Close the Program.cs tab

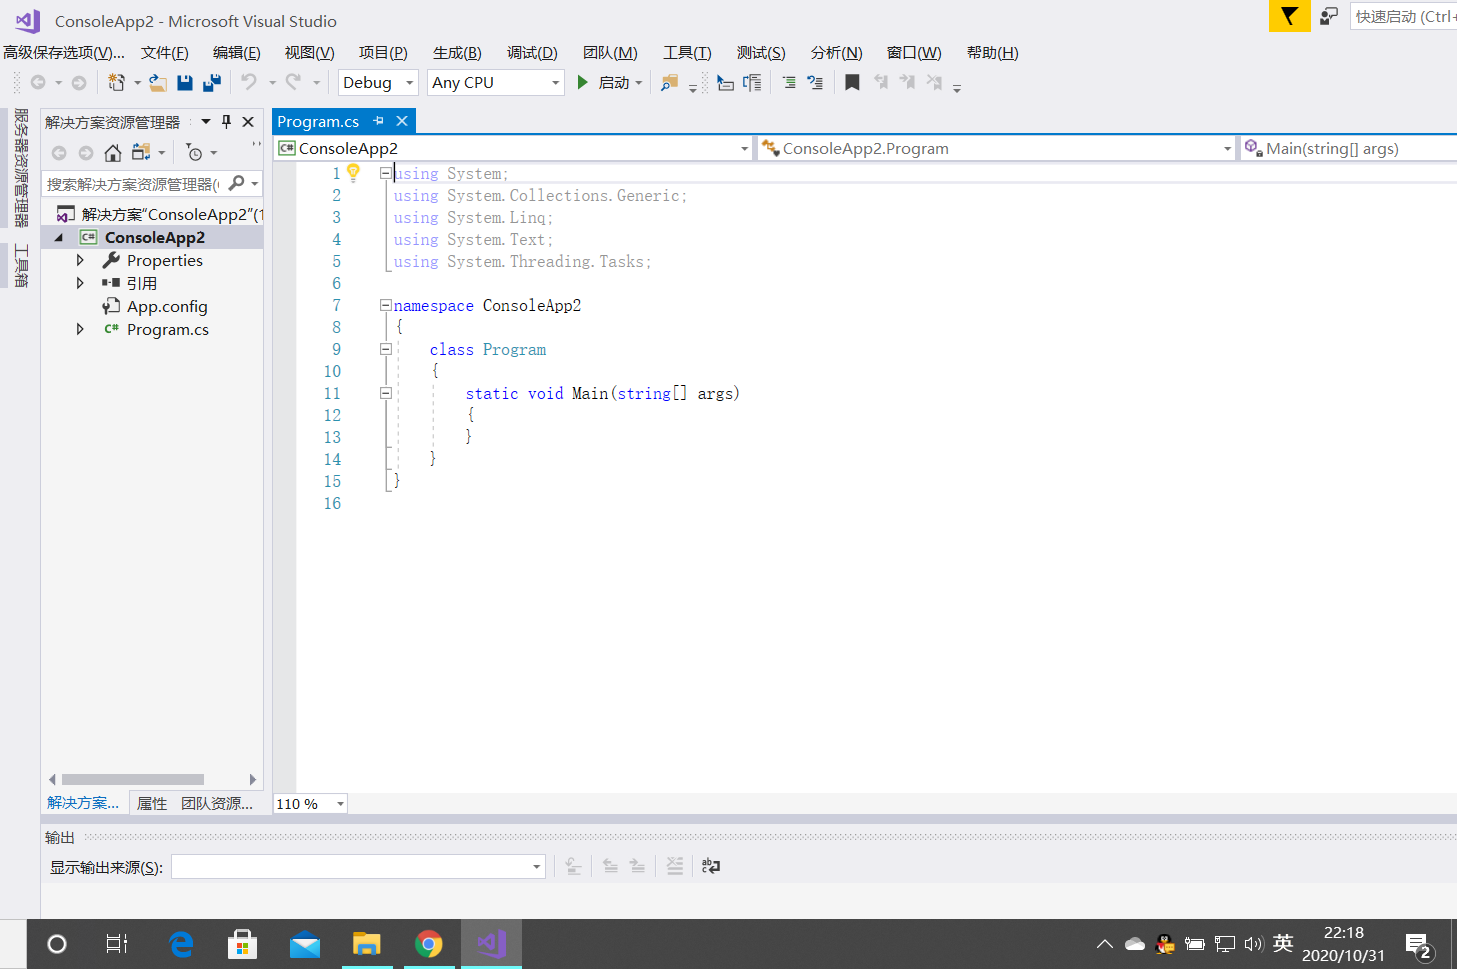(x=402, y=121)
